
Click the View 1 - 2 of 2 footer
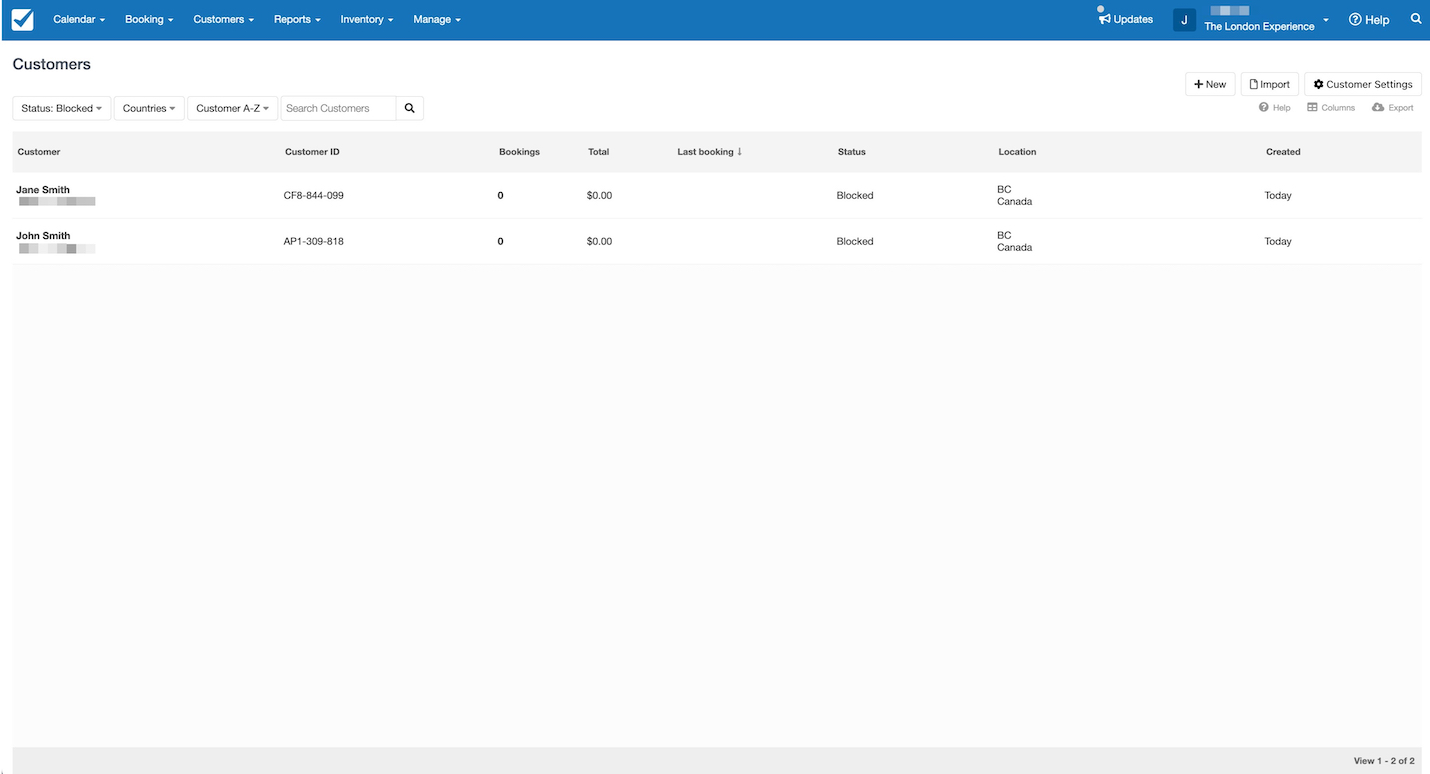[x=1384, y=761]
